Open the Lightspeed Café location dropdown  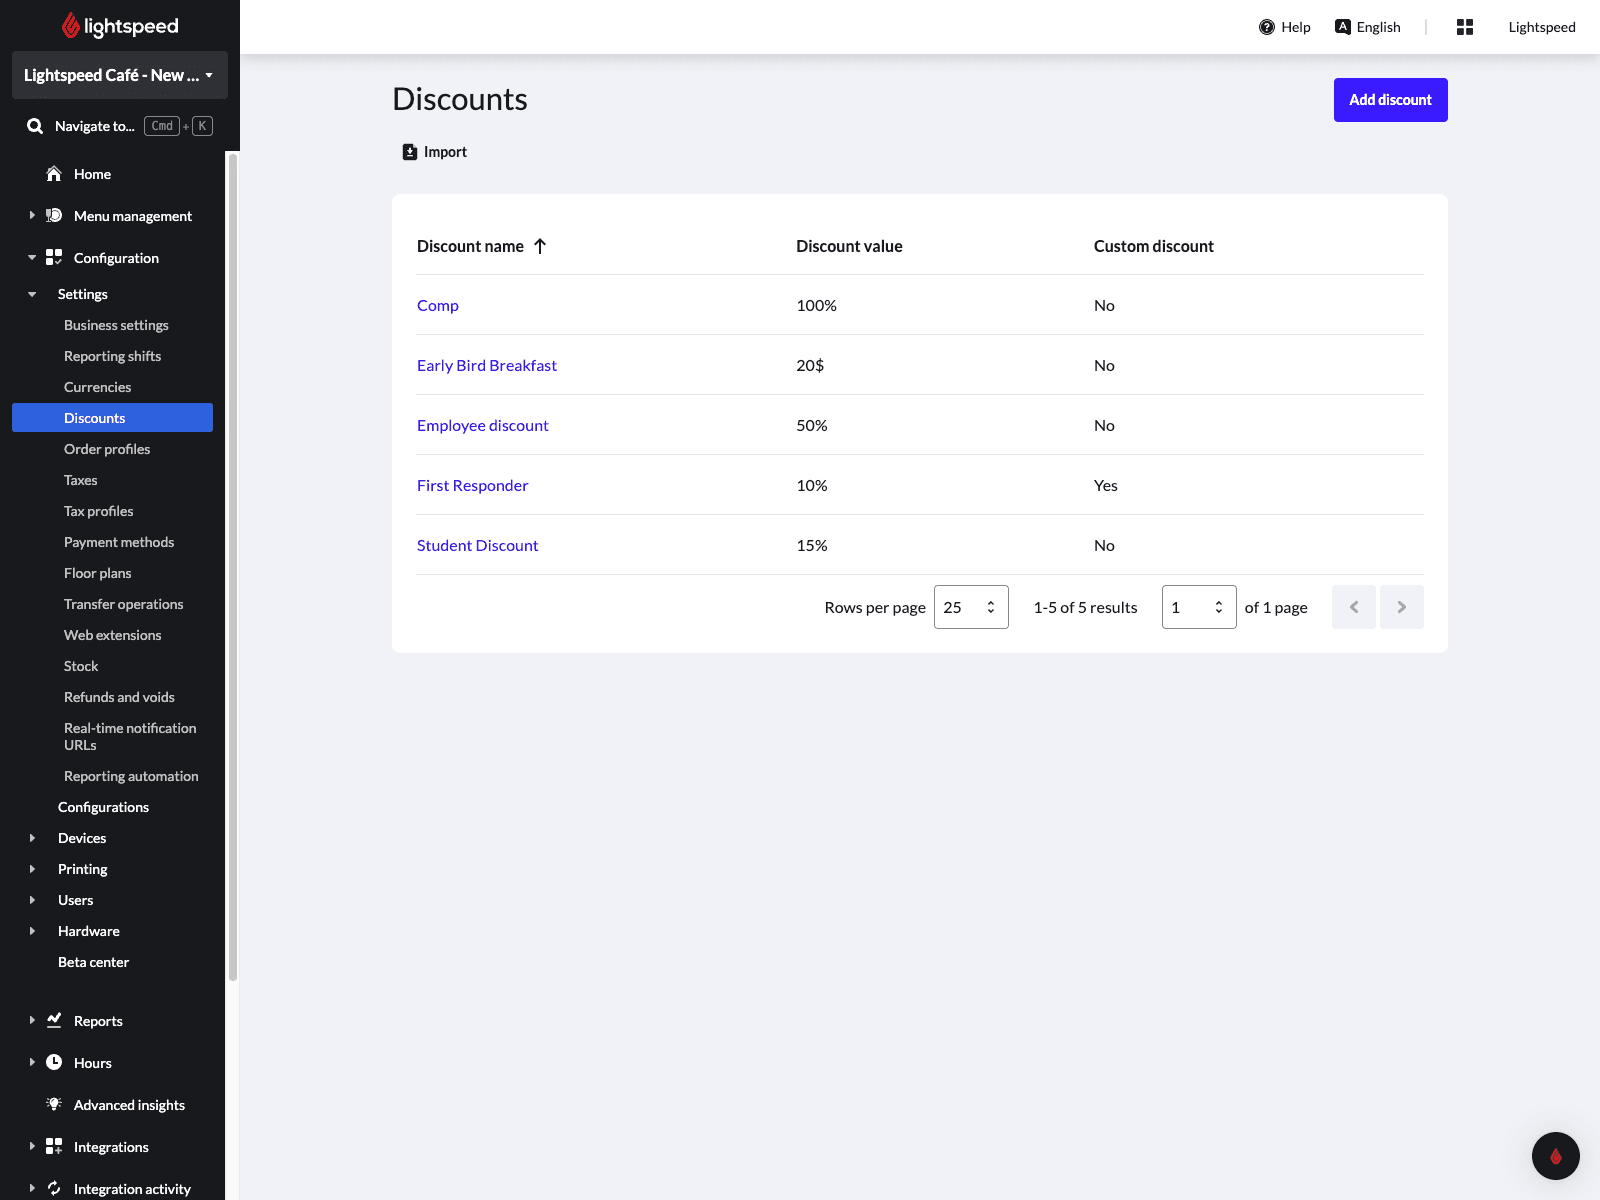click(119, 75)
